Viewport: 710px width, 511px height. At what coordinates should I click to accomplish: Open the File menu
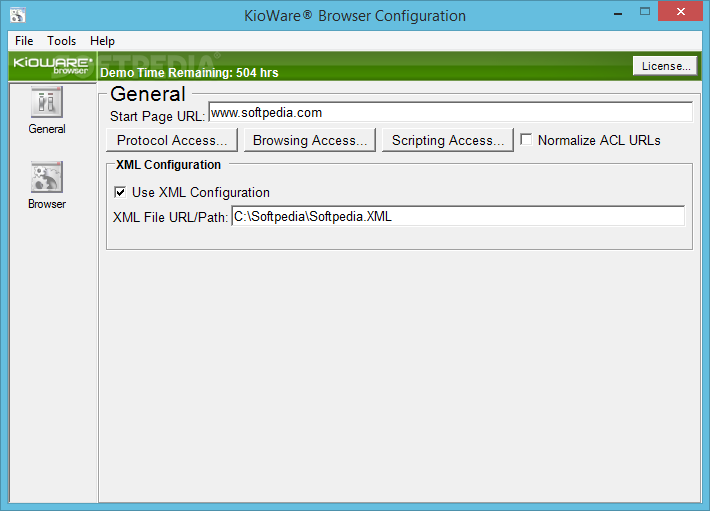(24, 41)
